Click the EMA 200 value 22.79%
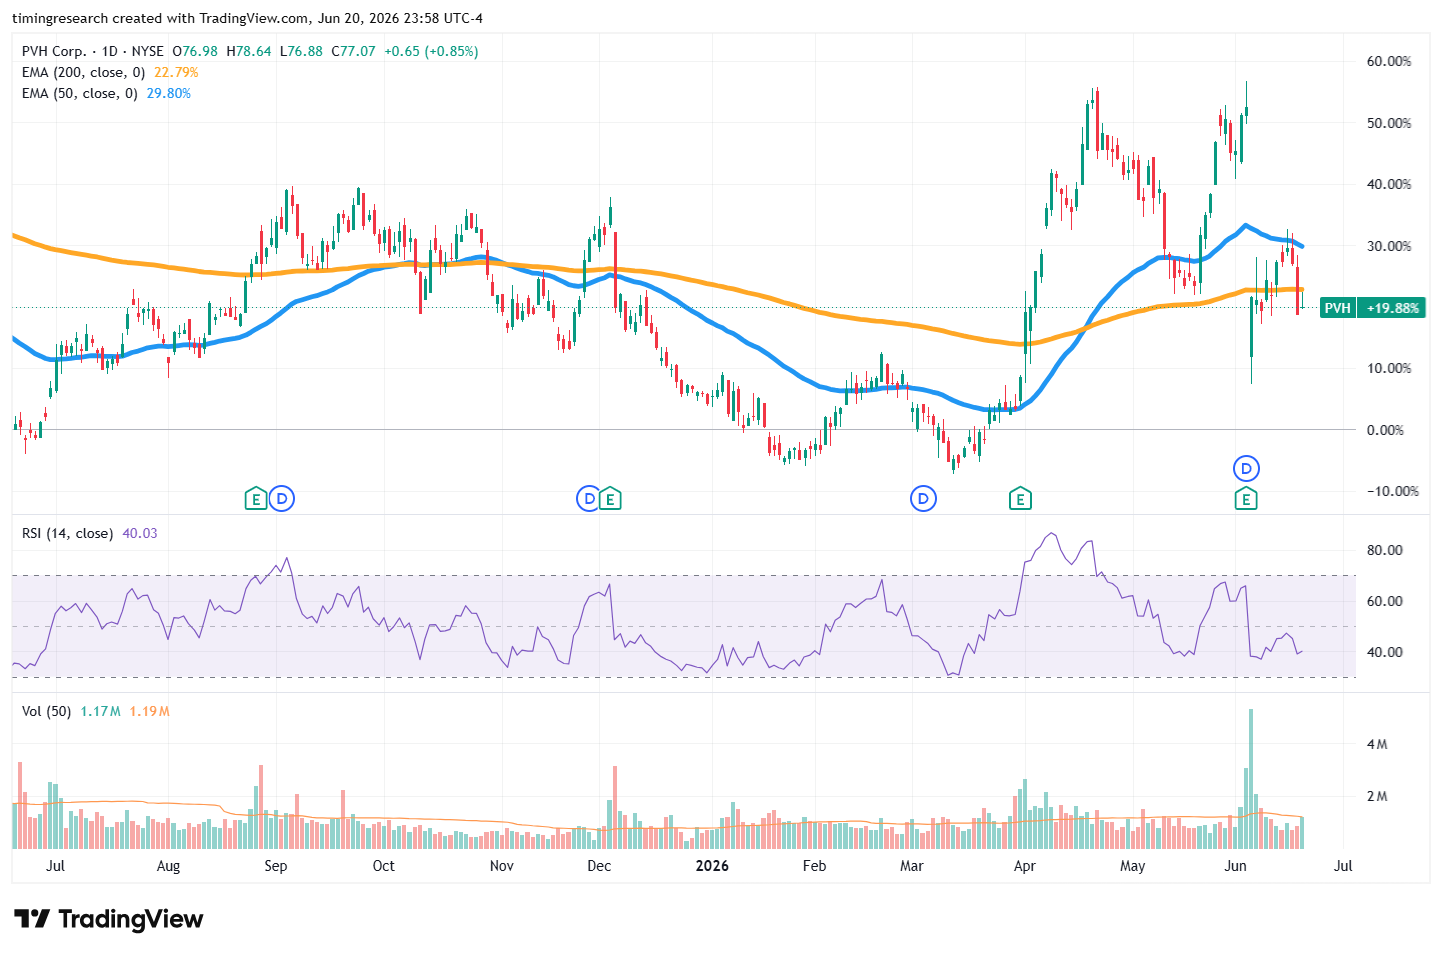This screenshot has height=955, width=1442. [176, 72]
